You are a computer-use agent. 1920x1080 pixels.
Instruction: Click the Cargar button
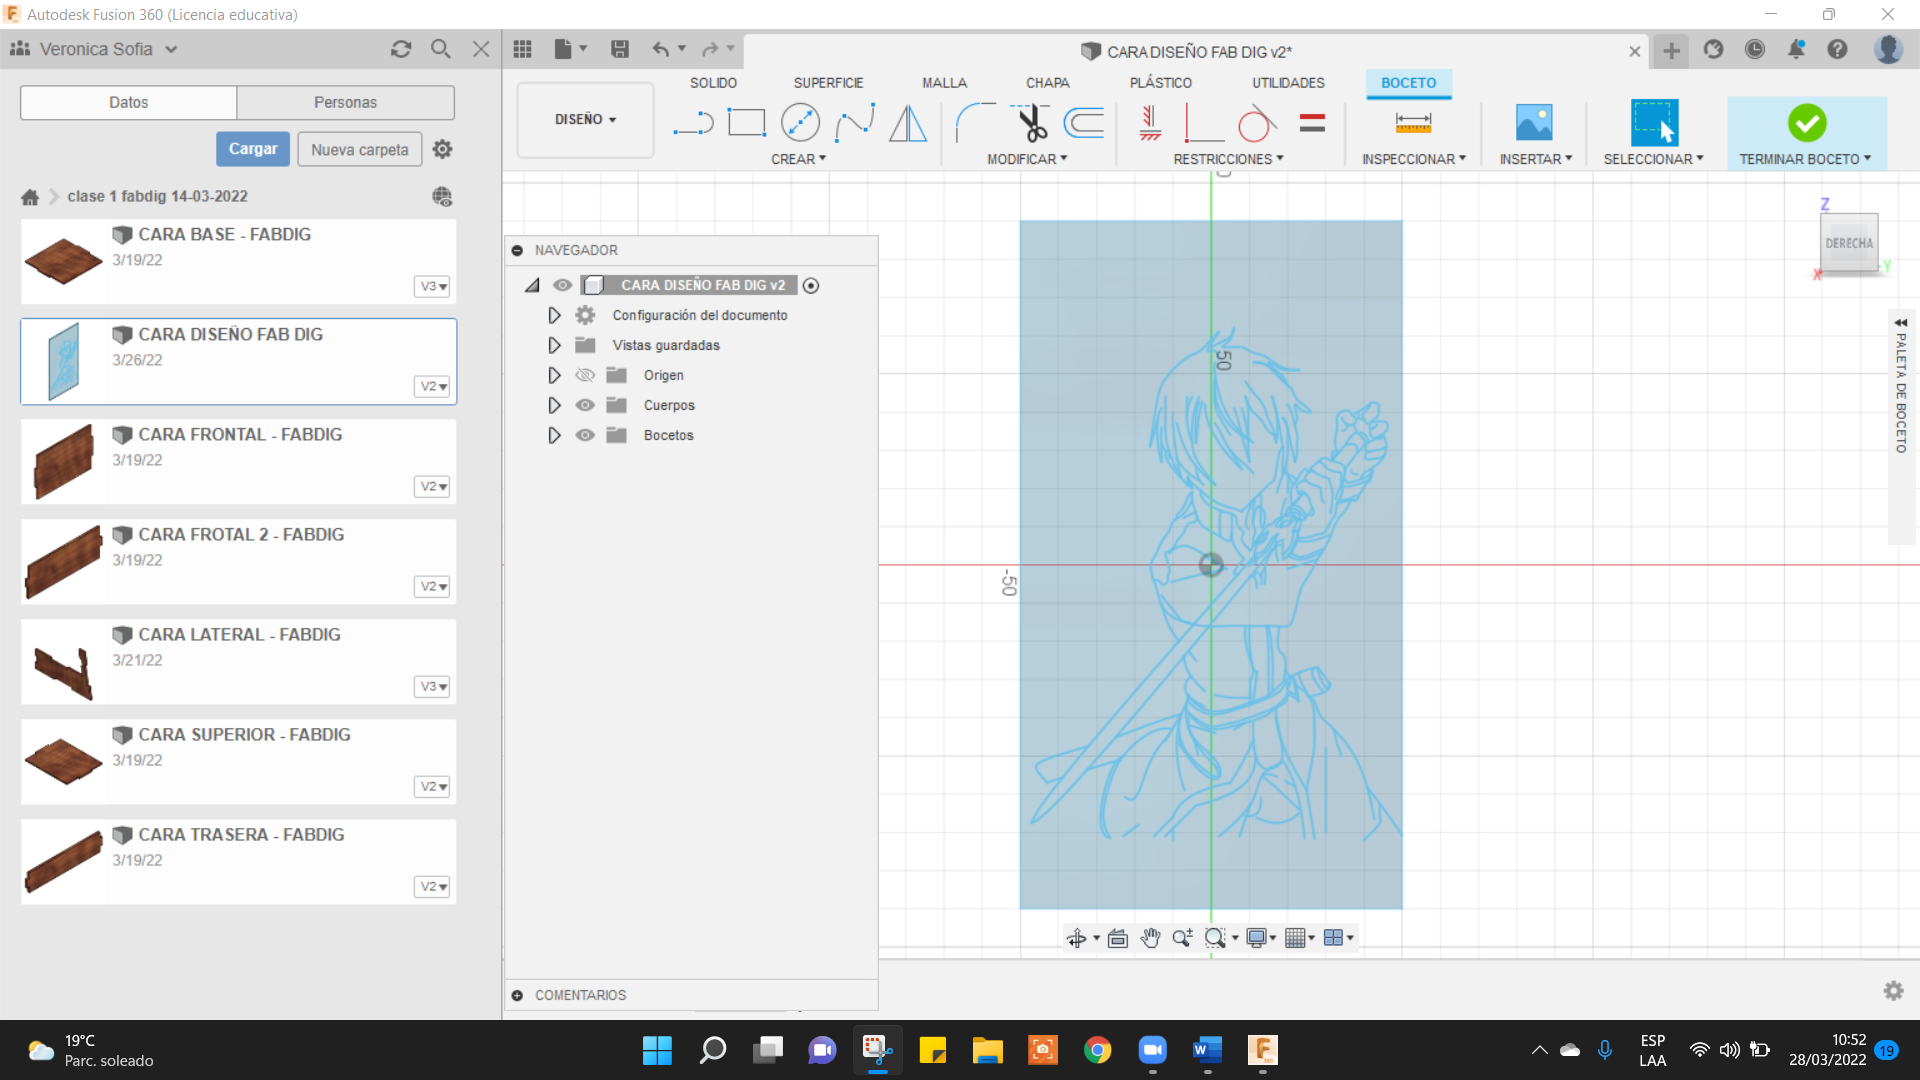[253, 149]
